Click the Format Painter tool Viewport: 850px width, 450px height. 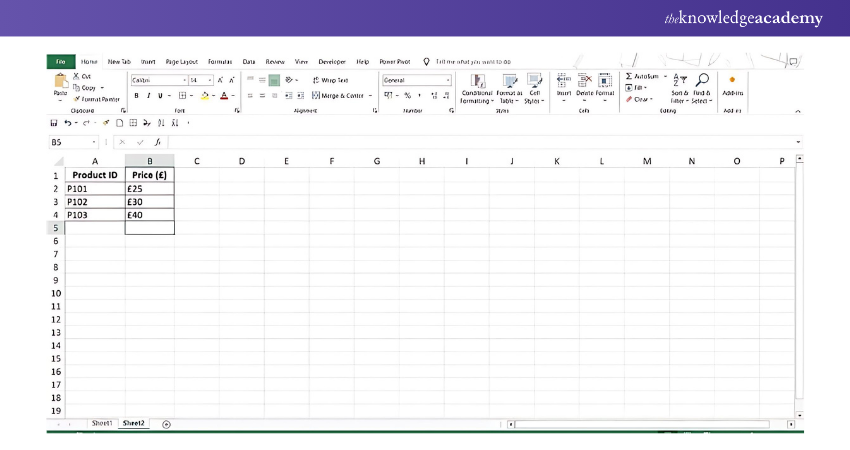click(x=97, y=99)
